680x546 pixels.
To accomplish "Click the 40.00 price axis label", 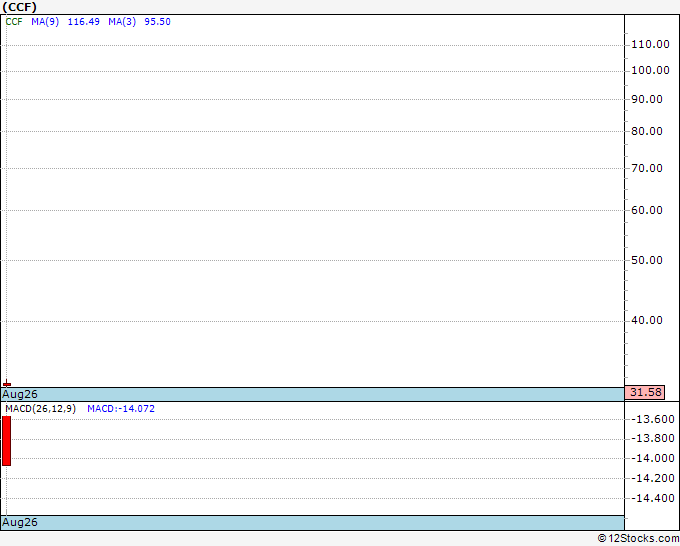I will 647,320.
